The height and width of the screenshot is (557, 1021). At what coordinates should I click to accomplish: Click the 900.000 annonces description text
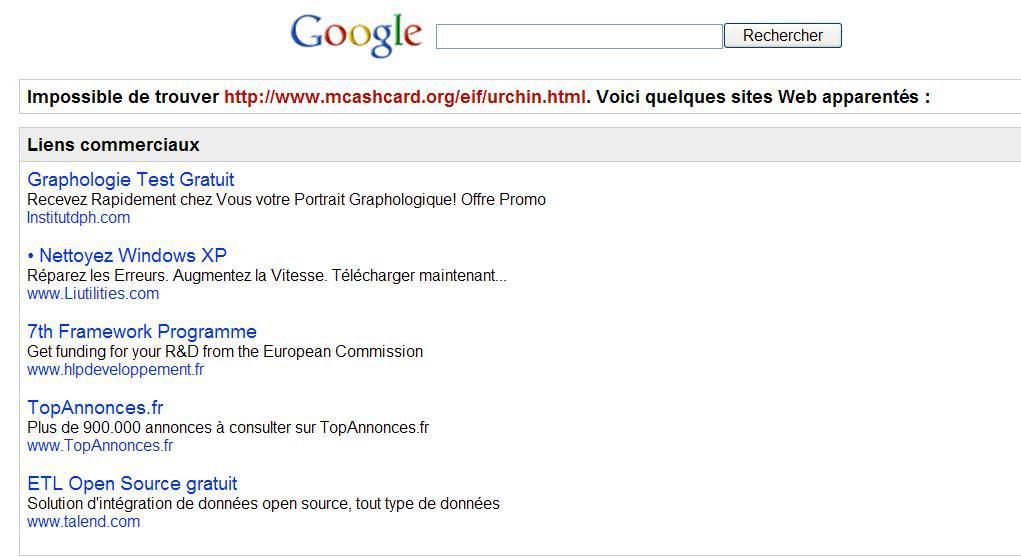tap(228, 428)
